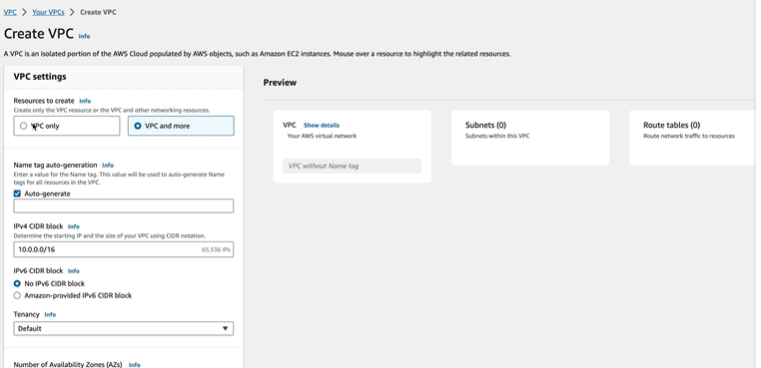Open Info for Name tag auto-generation
761x368 pixels.
(x=108, y=165)
